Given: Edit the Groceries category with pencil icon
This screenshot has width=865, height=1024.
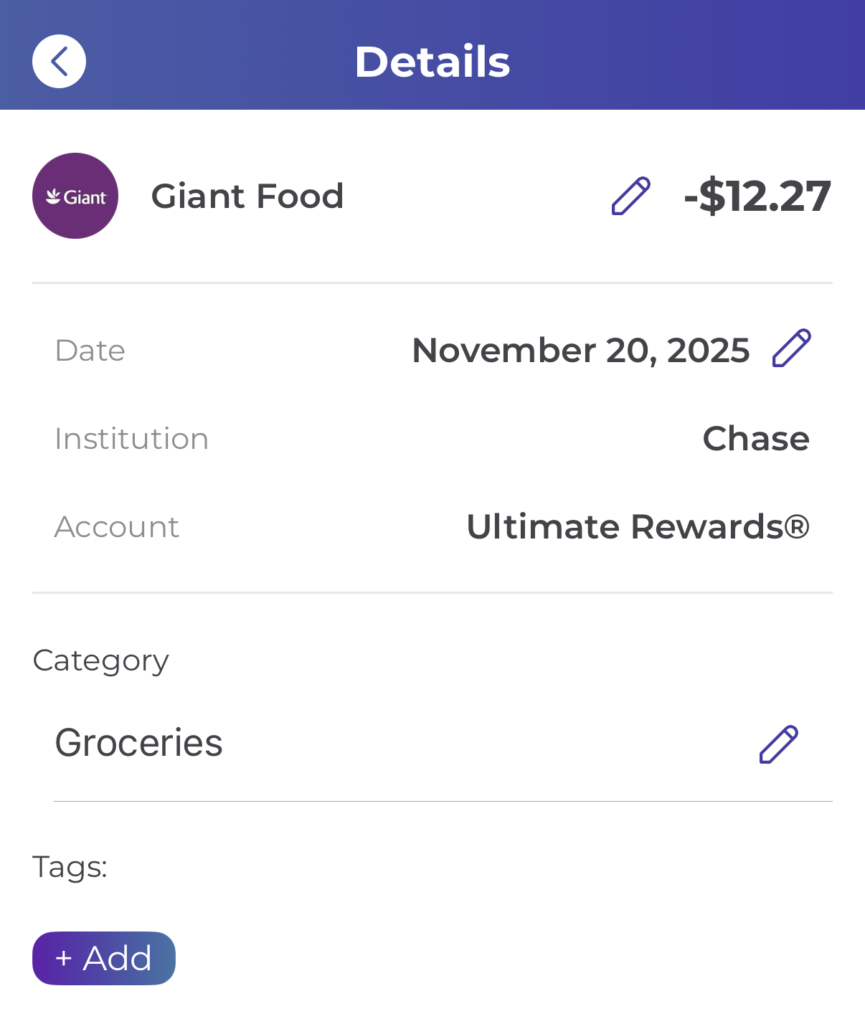Looking at the screenshot, I should pyautogui.click(x=778, y=744).
